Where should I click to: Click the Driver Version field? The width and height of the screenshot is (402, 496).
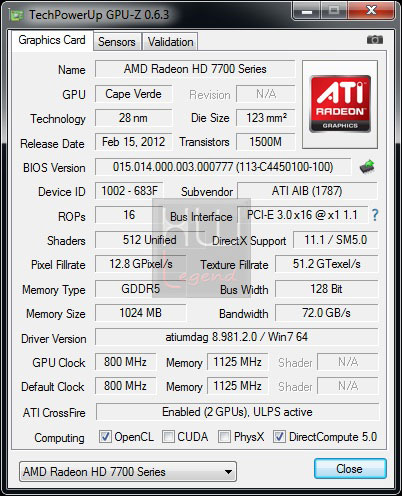237,337
